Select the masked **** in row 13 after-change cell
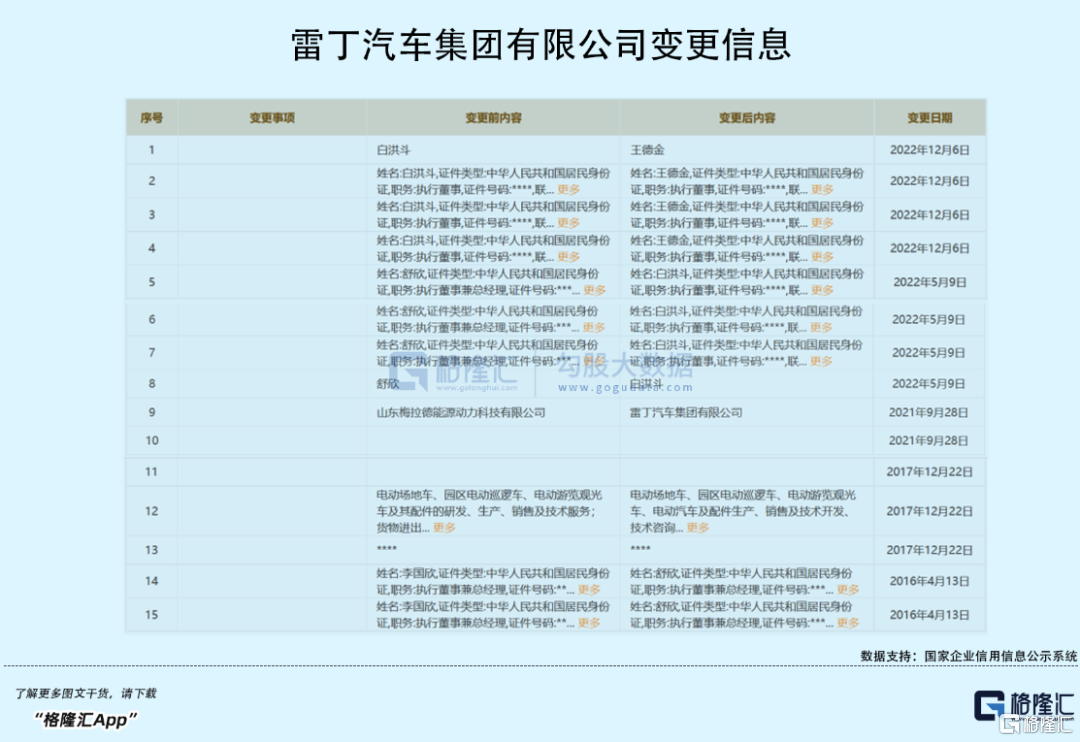The image size is (1080, 742). (x=640, y=549)
